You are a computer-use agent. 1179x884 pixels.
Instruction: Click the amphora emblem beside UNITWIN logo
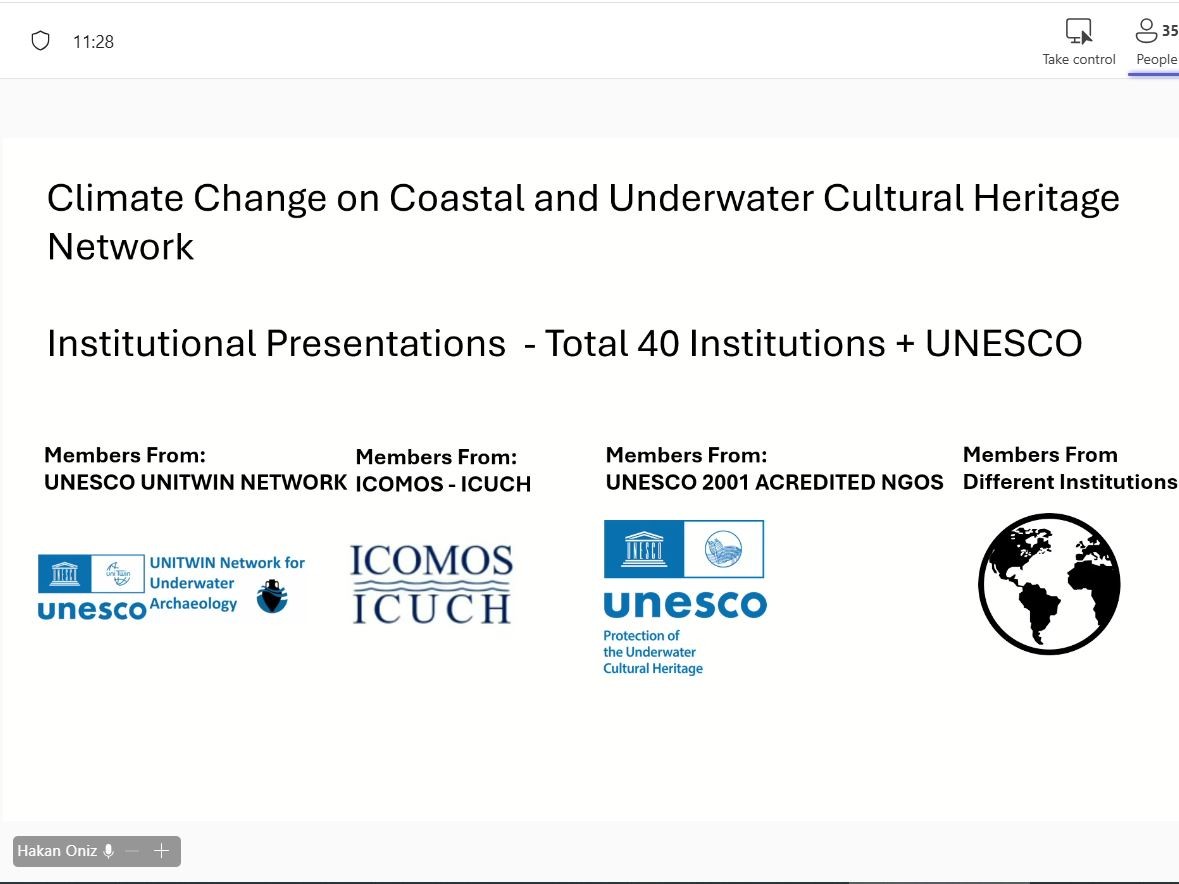(271, 596)
